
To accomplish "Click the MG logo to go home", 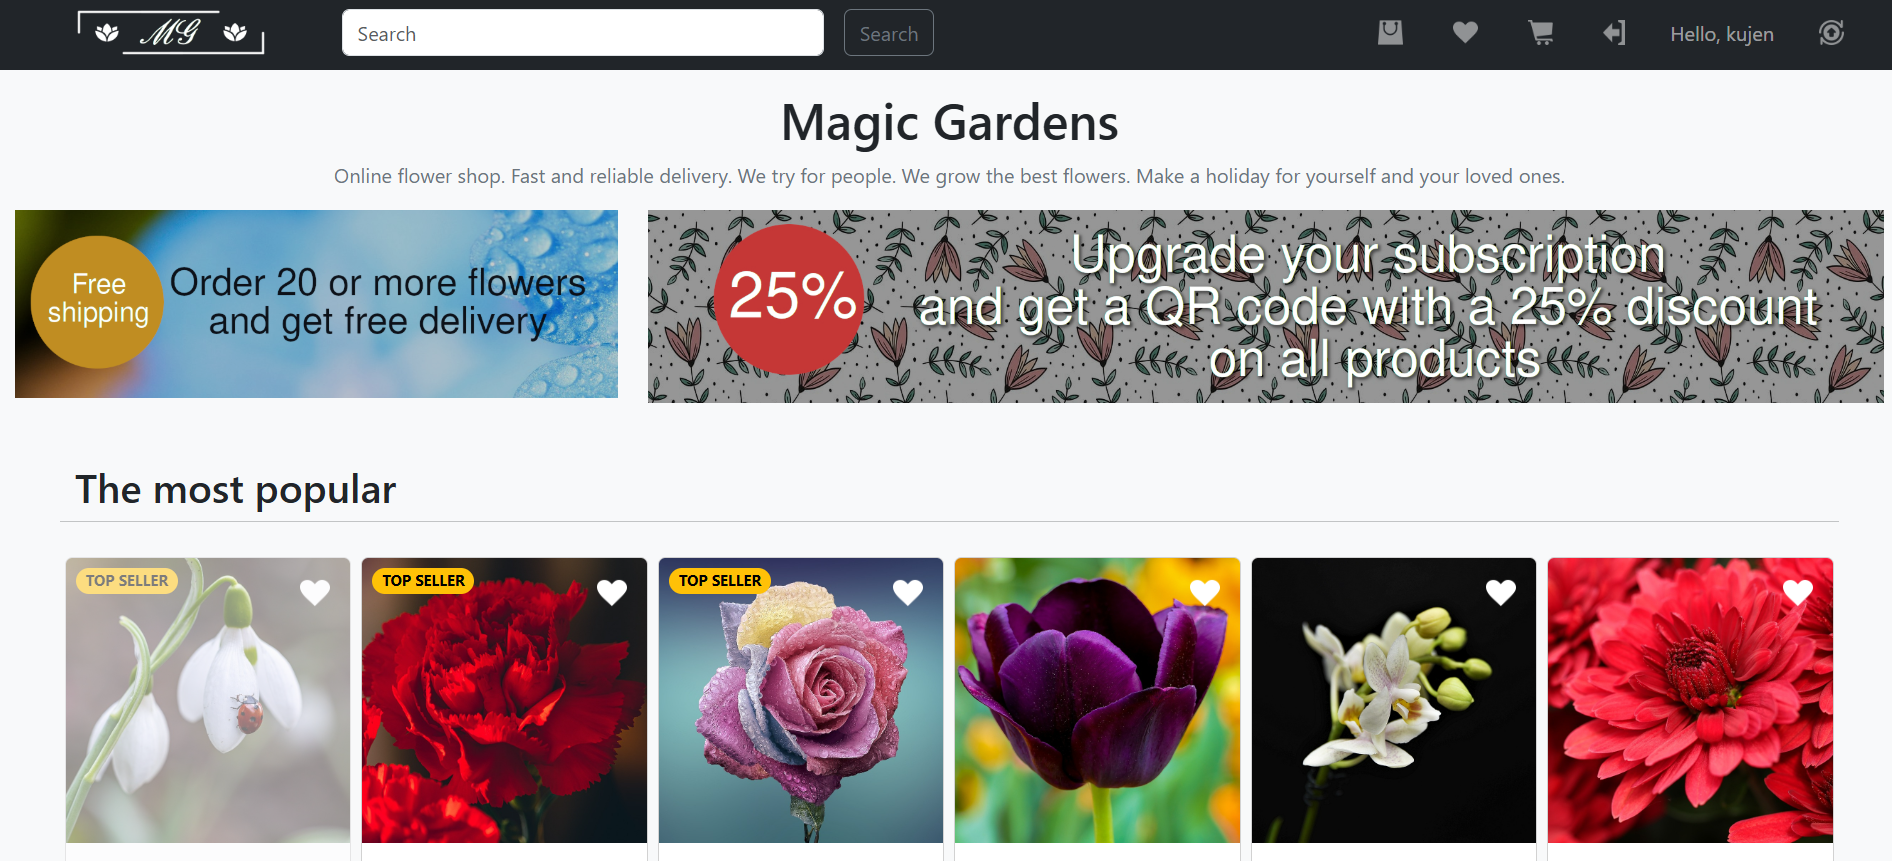I will coord(171,33).
